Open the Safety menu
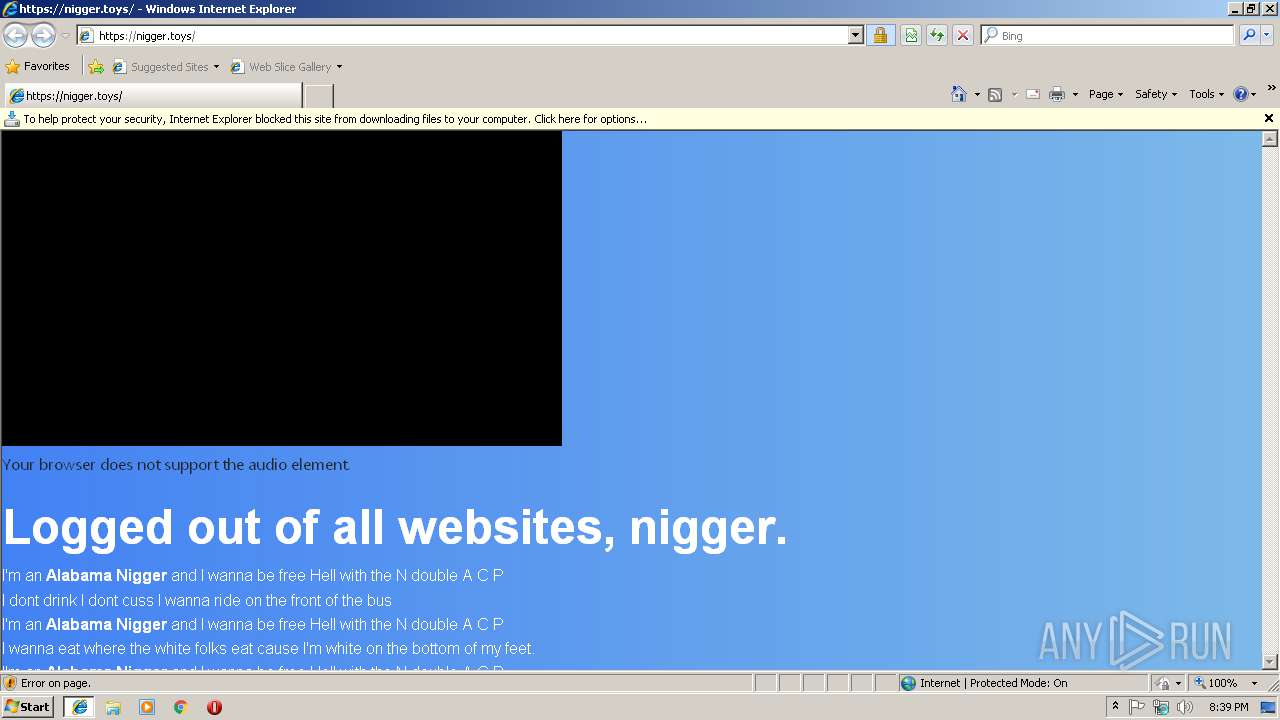This screenshot has width=1280, height=720. coord(1156,94)
